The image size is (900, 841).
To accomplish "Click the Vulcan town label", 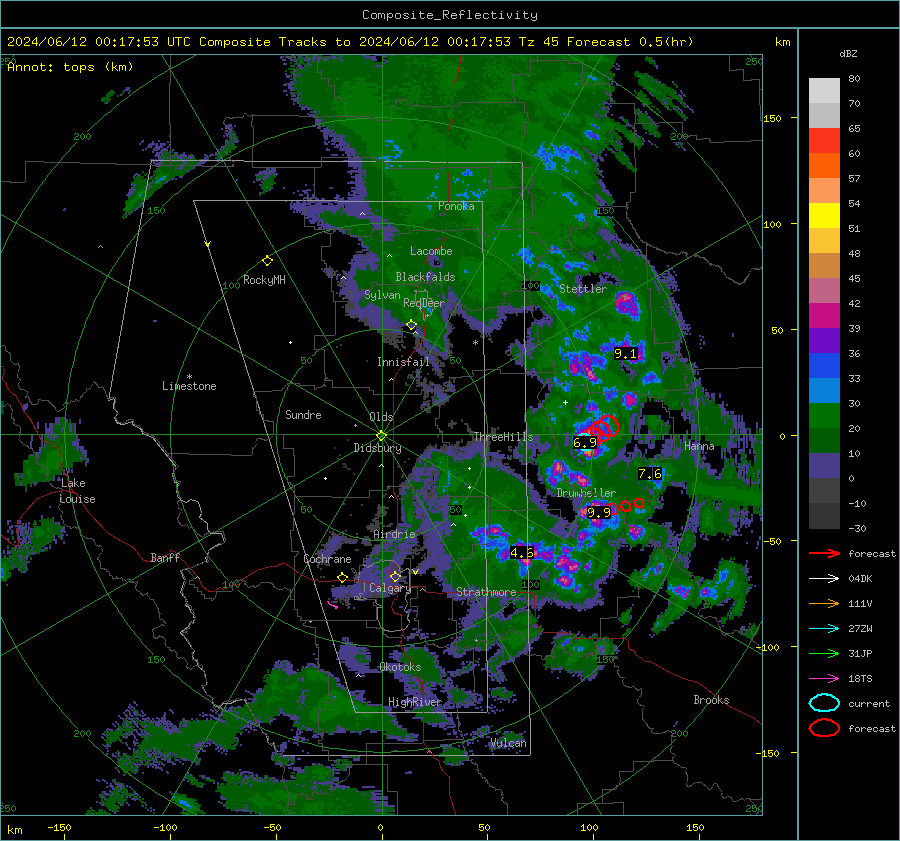I will pos(509,743).
